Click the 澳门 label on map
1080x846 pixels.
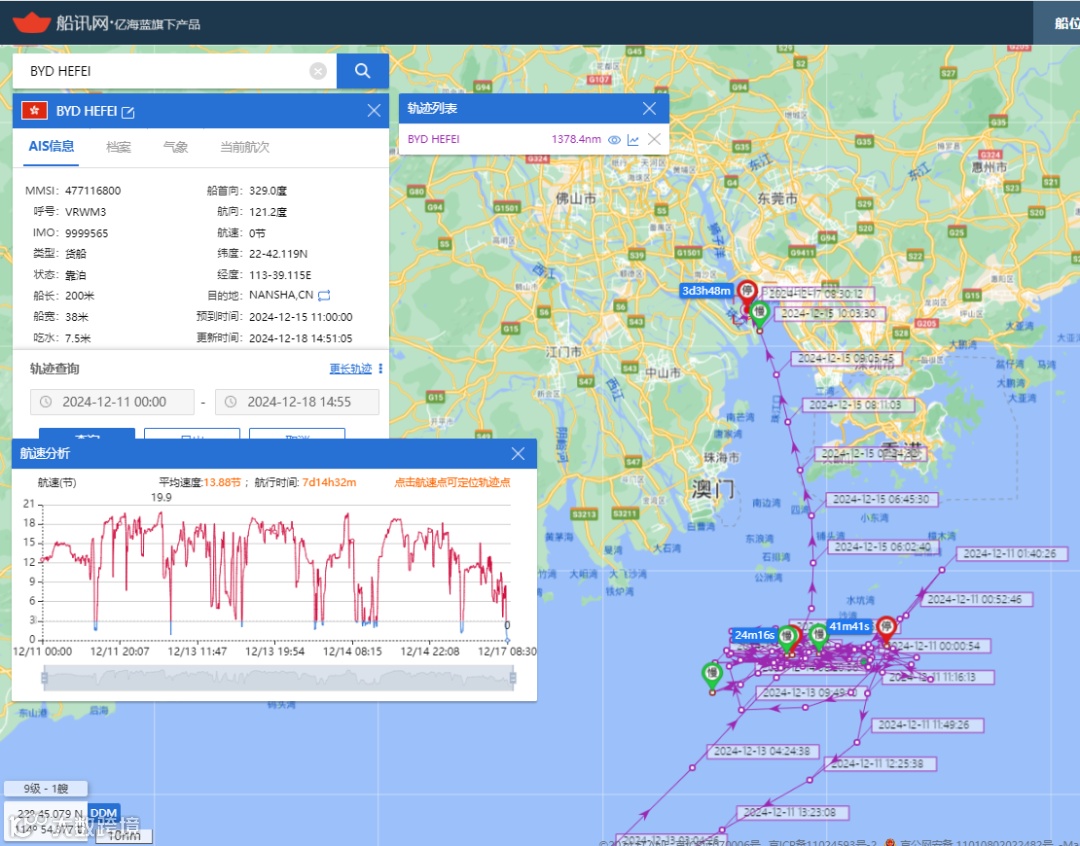pyautogui.click(x=713, y=489)
